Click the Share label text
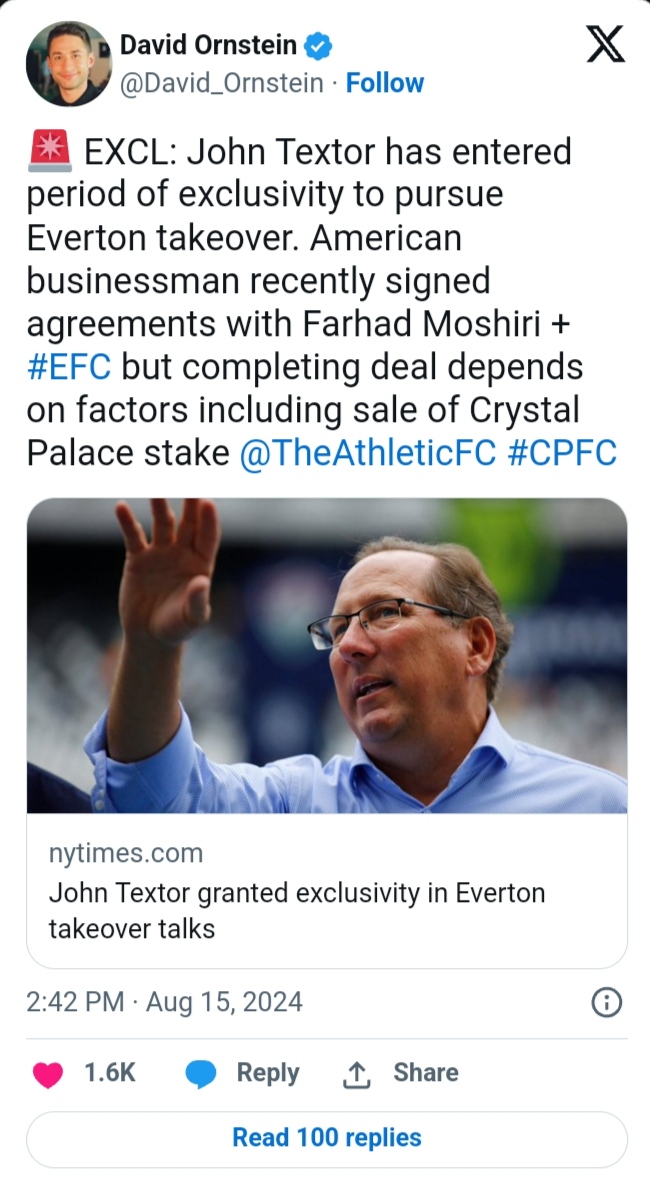 pyautogui.click(x=425, y=1073)
